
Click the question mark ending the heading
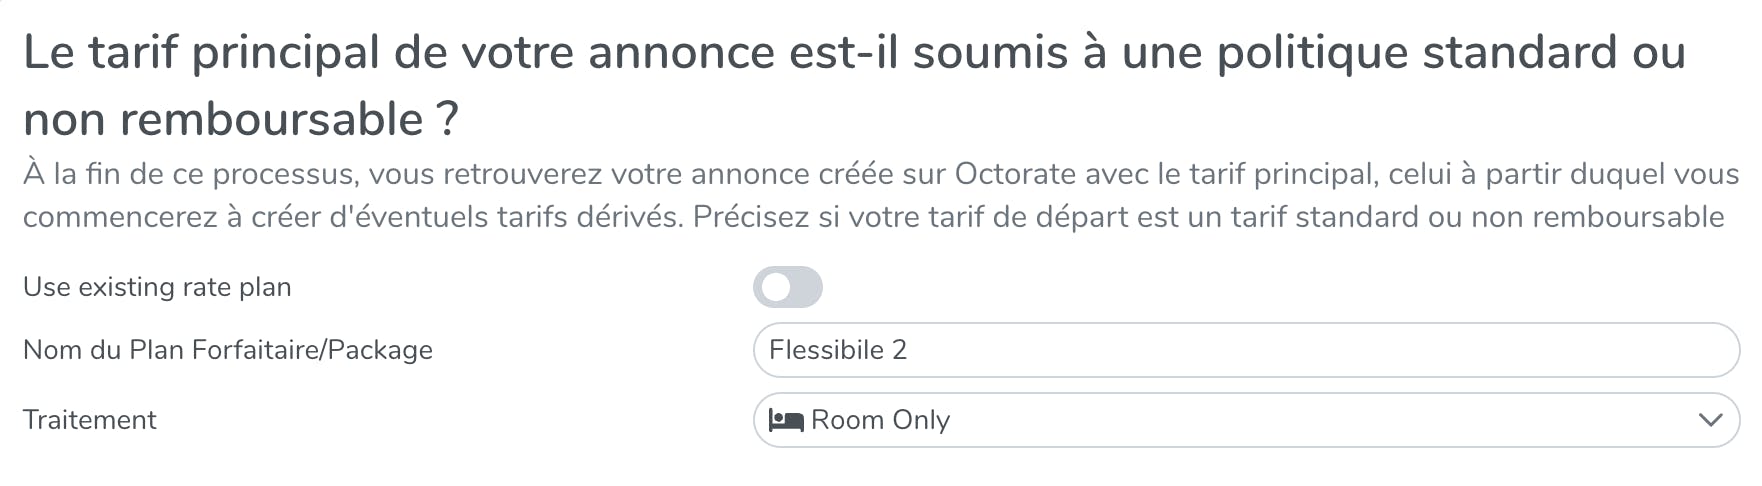coord(447,120)
